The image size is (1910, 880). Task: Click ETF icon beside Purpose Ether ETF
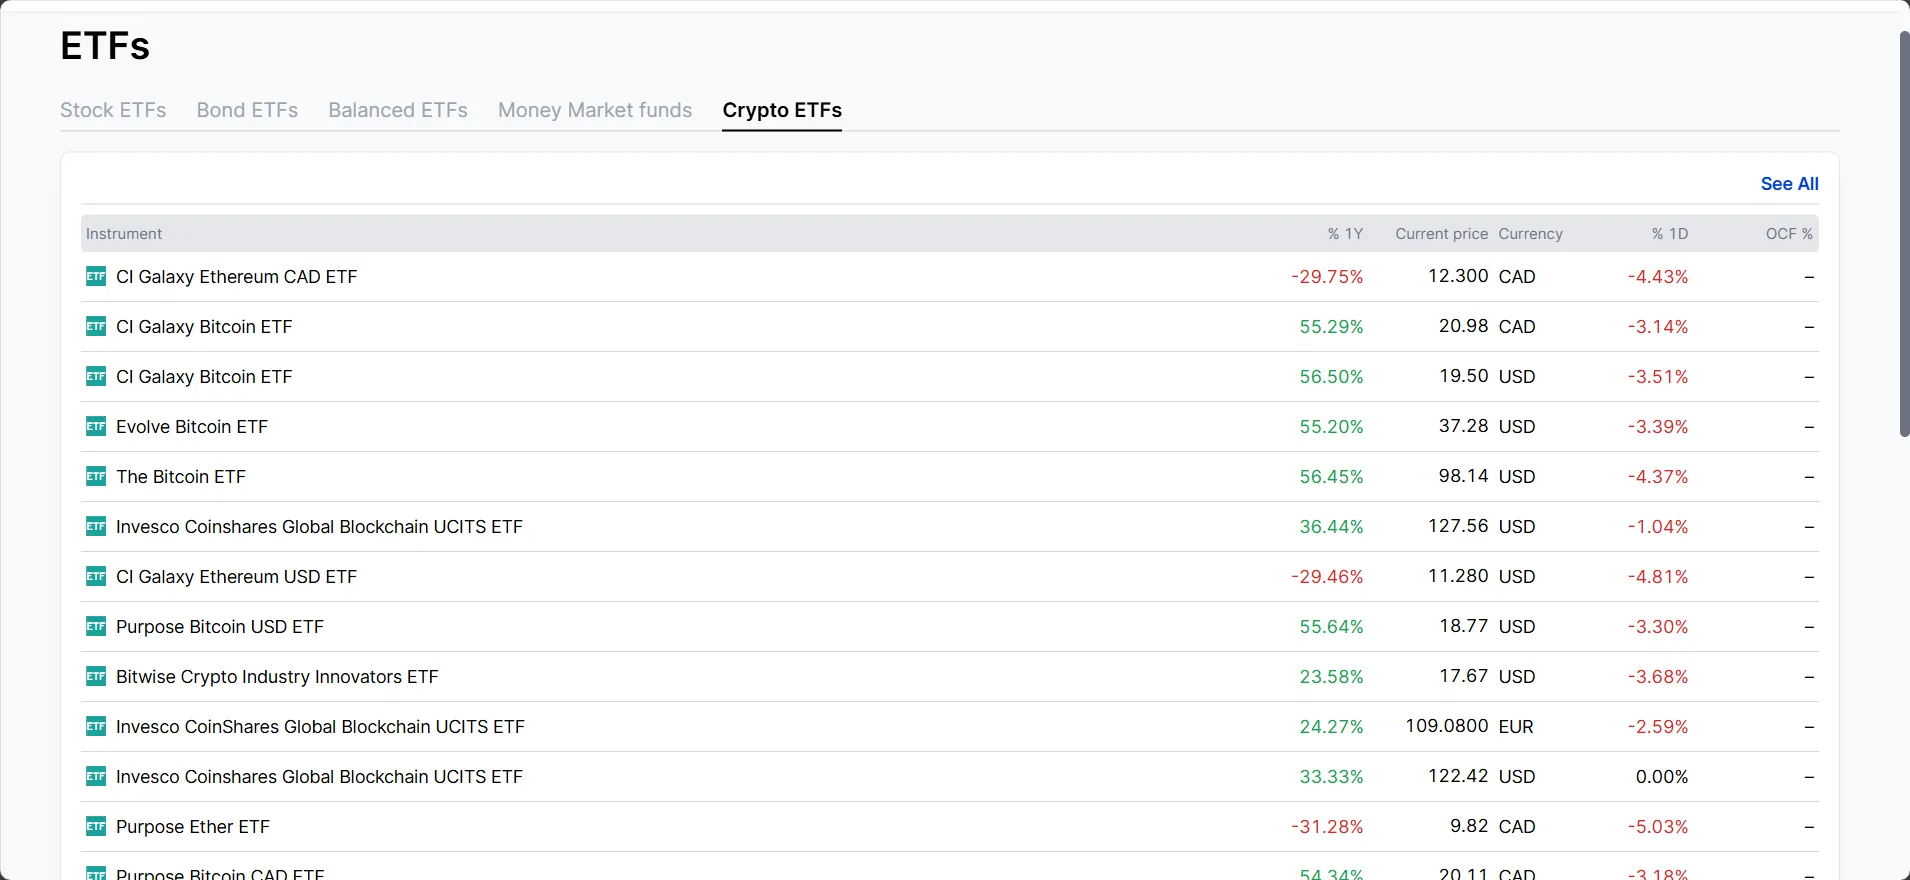96,826
